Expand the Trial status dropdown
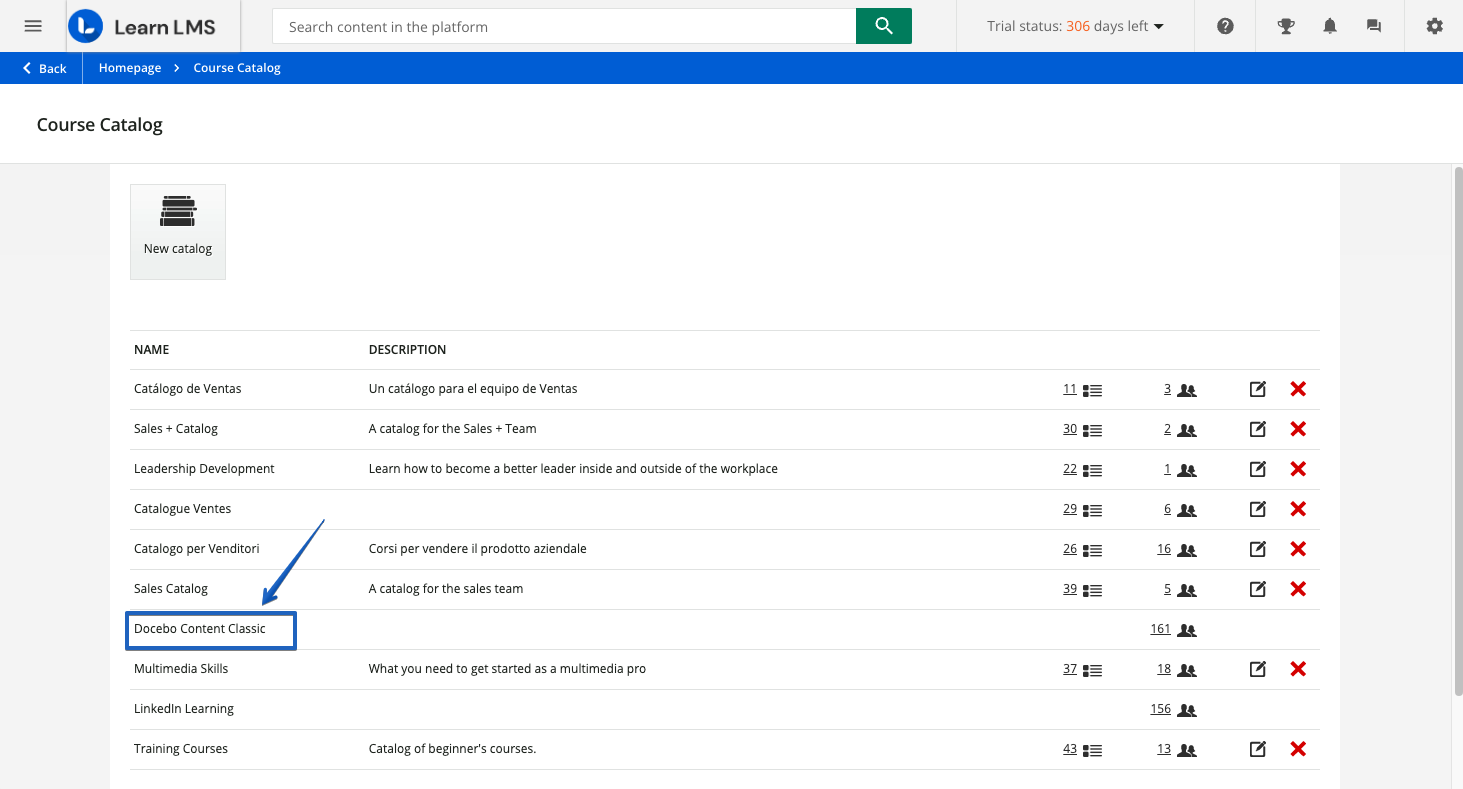The width and height of the screenshot is (1463, 789). [x=1075, y=26]
